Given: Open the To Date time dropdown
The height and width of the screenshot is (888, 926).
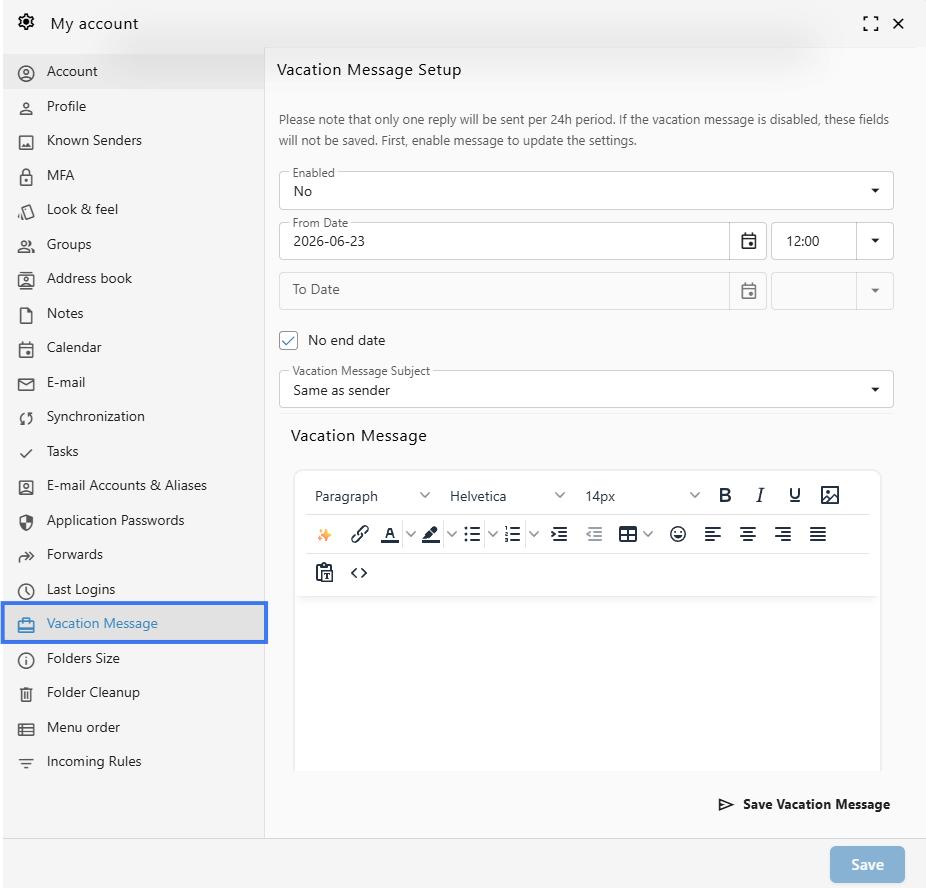Looking at the screenshot, I should click(875, 291).
